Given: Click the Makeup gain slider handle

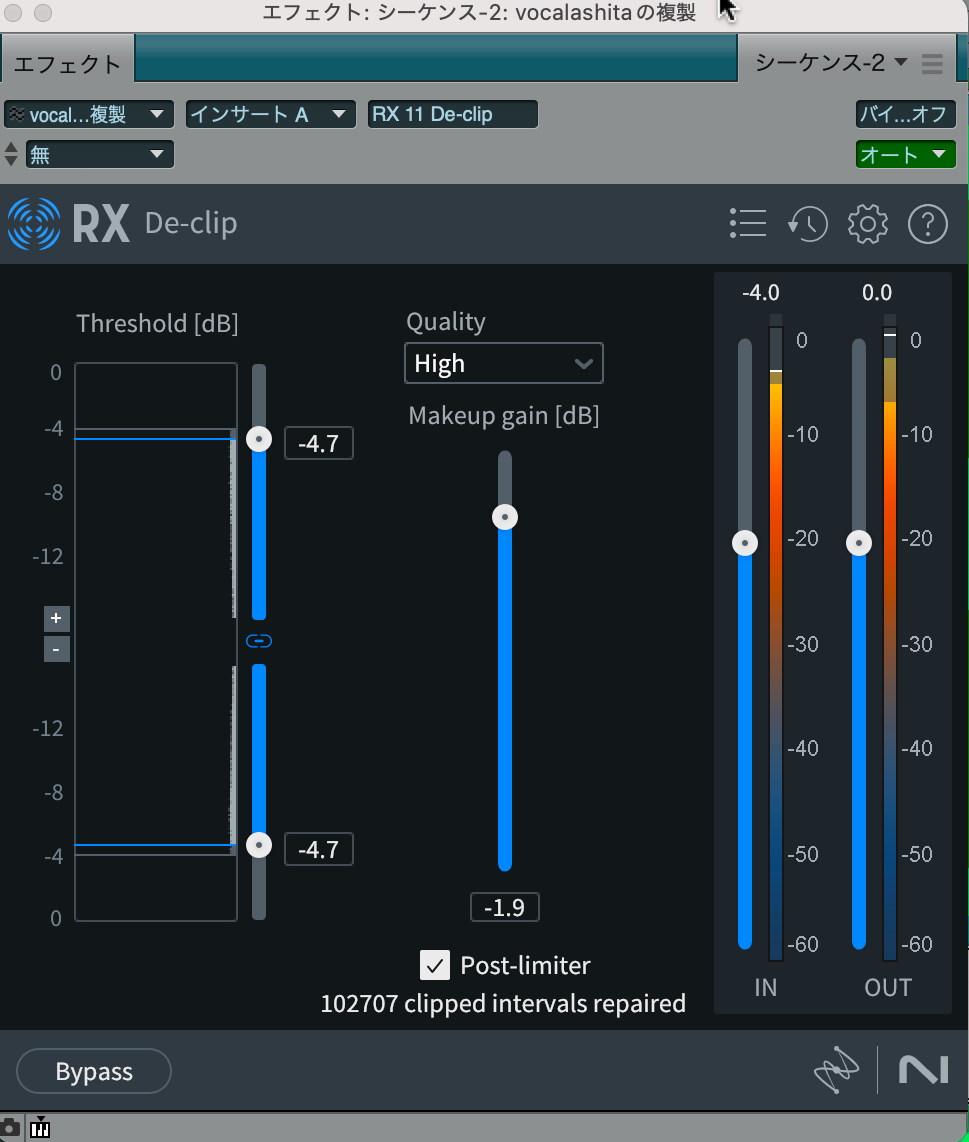Looking at the screenshot, I should coord(505,517).
